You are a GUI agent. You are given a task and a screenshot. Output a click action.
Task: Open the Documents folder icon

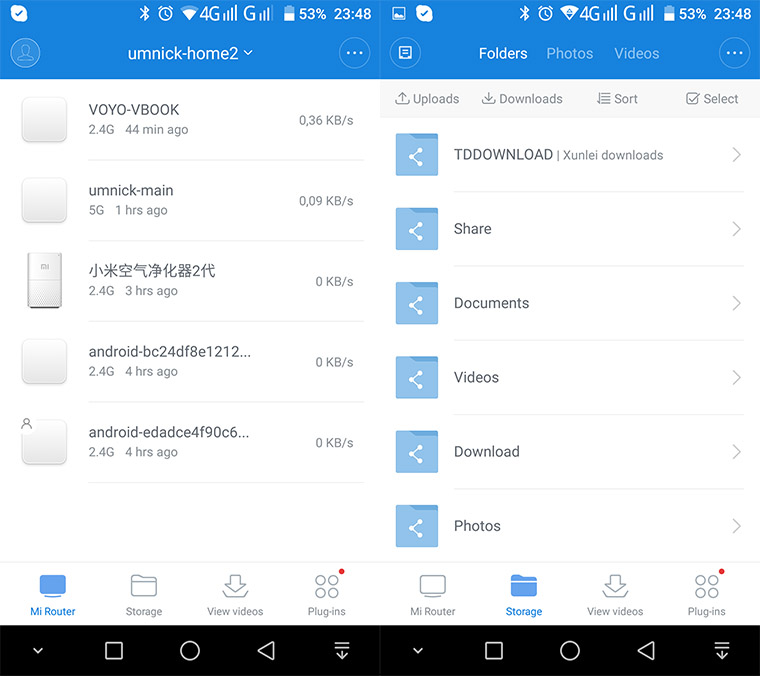[x=417, y=303]
